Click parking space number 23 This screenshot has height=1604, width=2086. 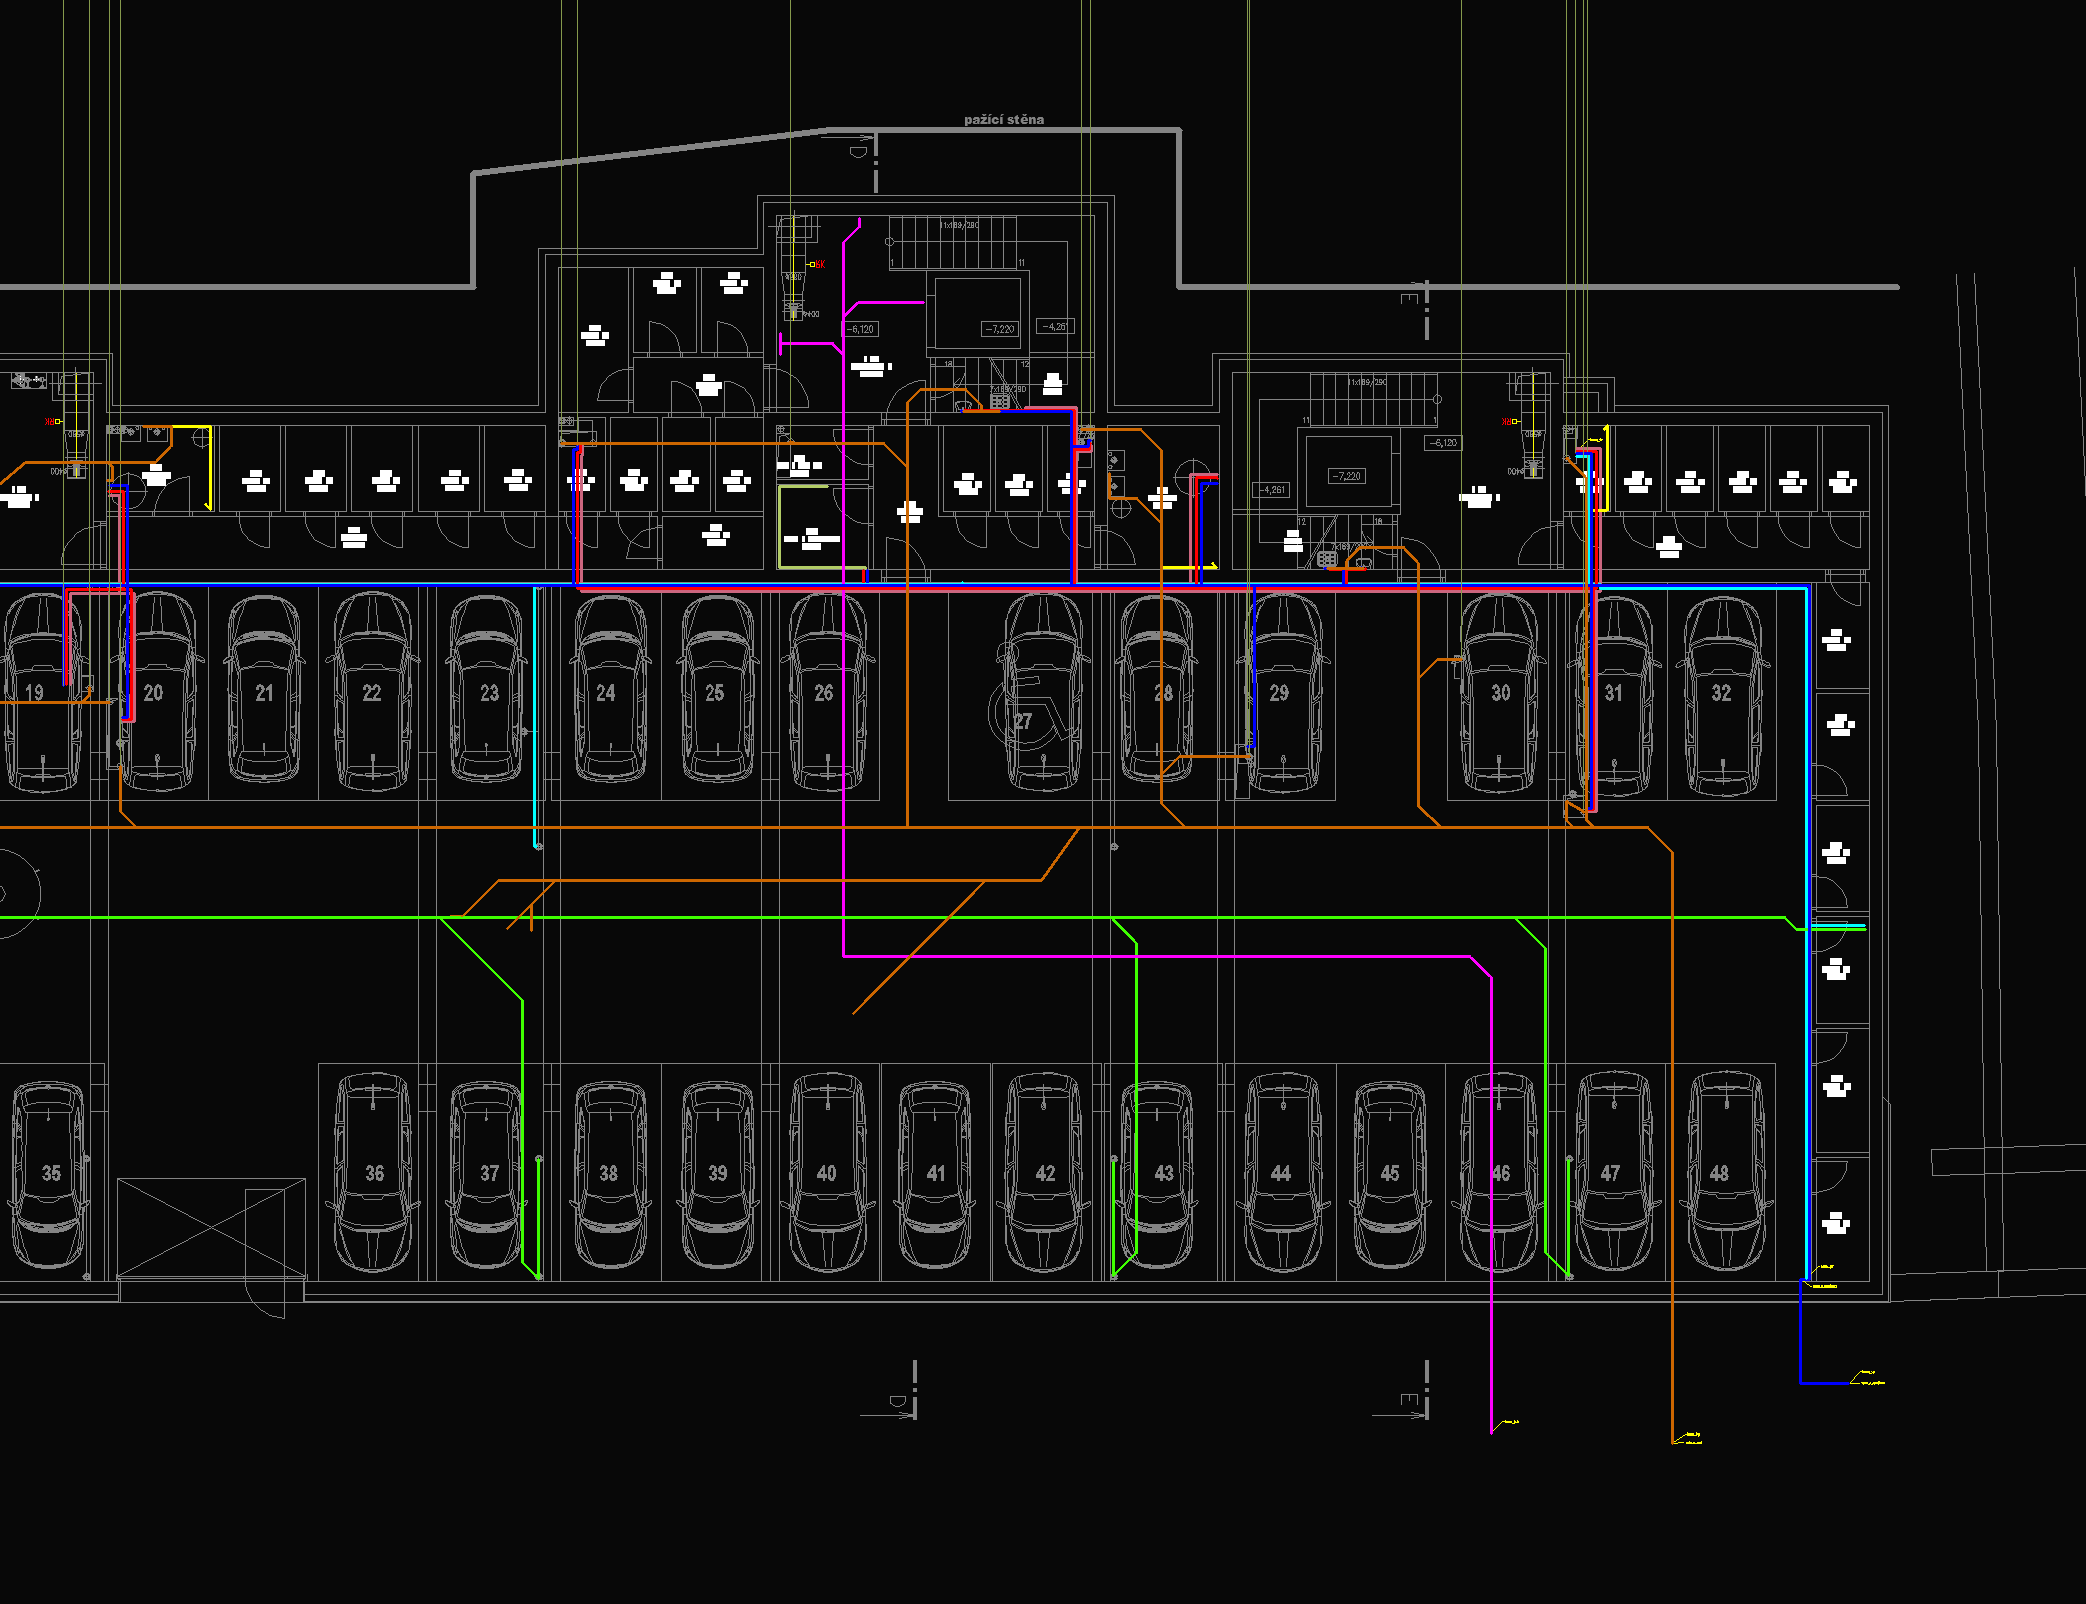click(x=489, y=693)
